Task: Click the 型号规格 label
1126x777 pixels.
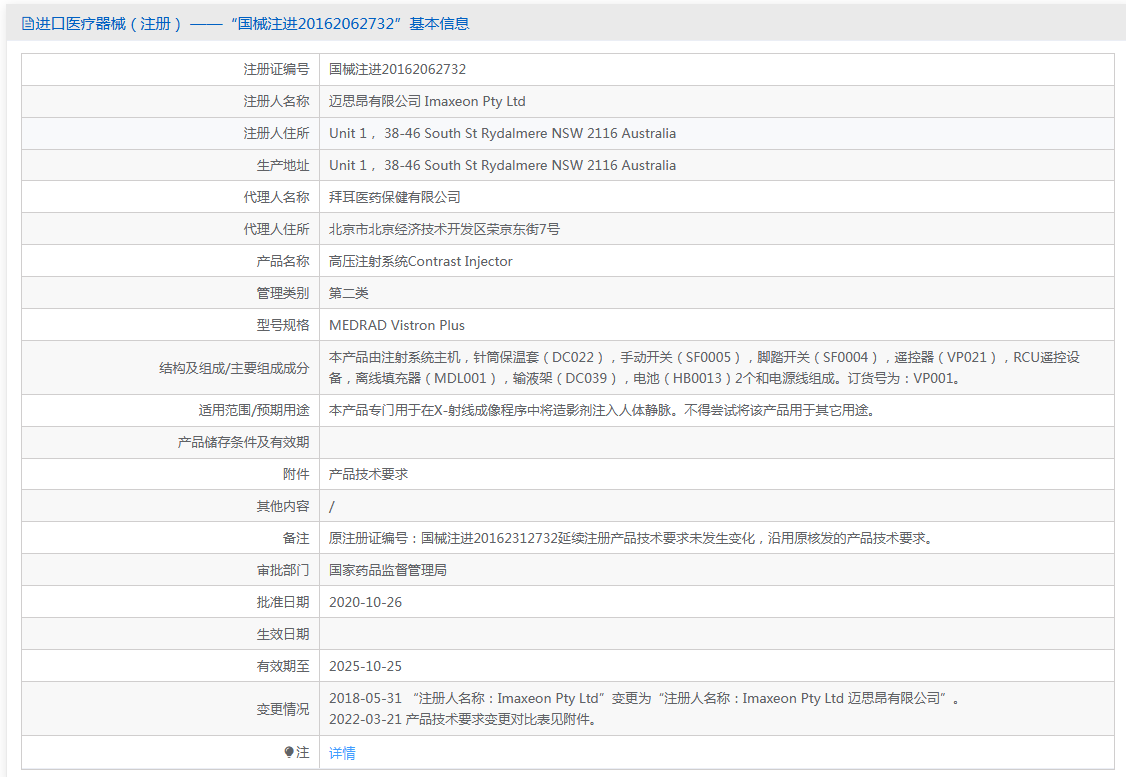Action: click(x=282, y=325)
